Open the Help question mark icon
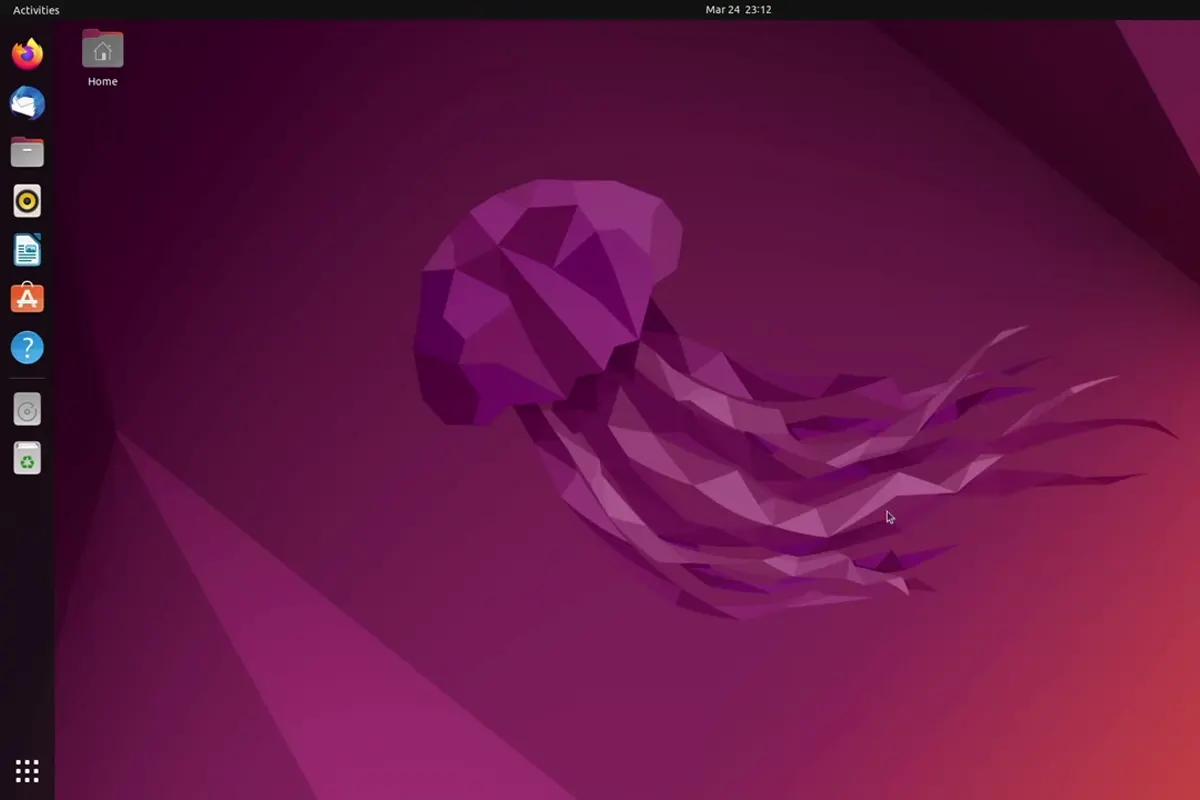The width and height of the screenshot is (1200, 800). (27, 348)
